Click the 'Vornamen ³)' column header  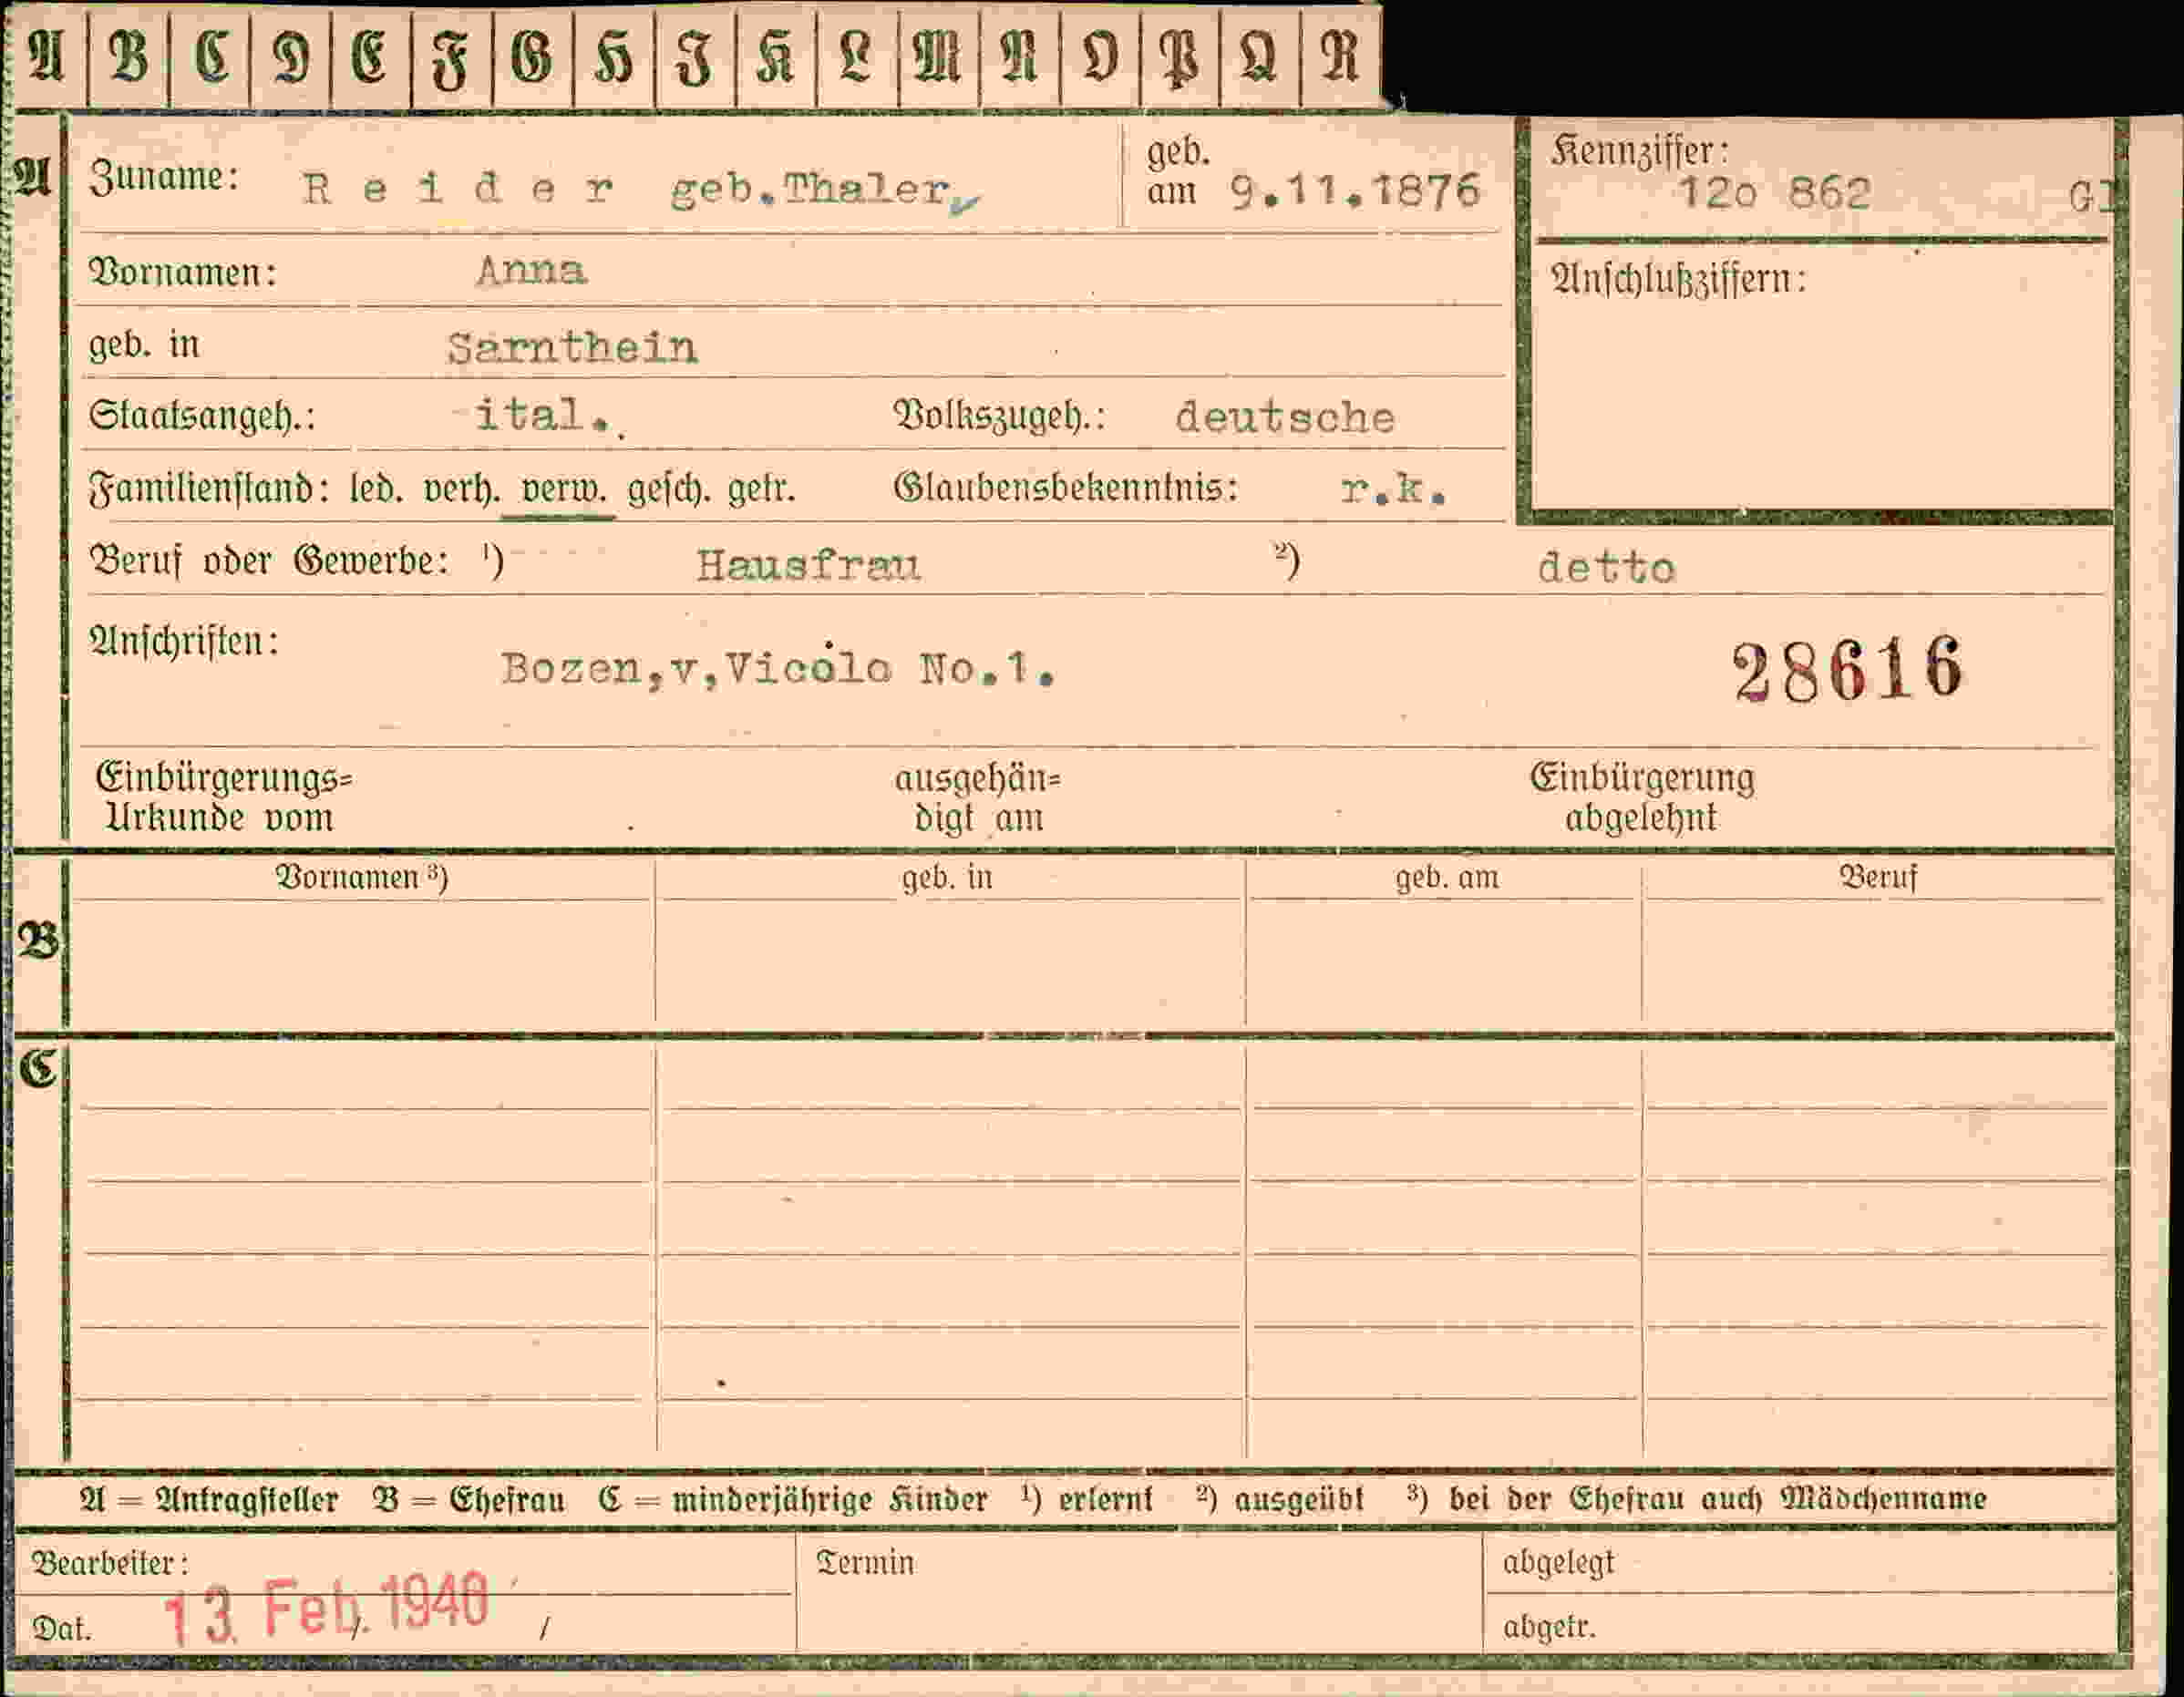click(361, 877)
